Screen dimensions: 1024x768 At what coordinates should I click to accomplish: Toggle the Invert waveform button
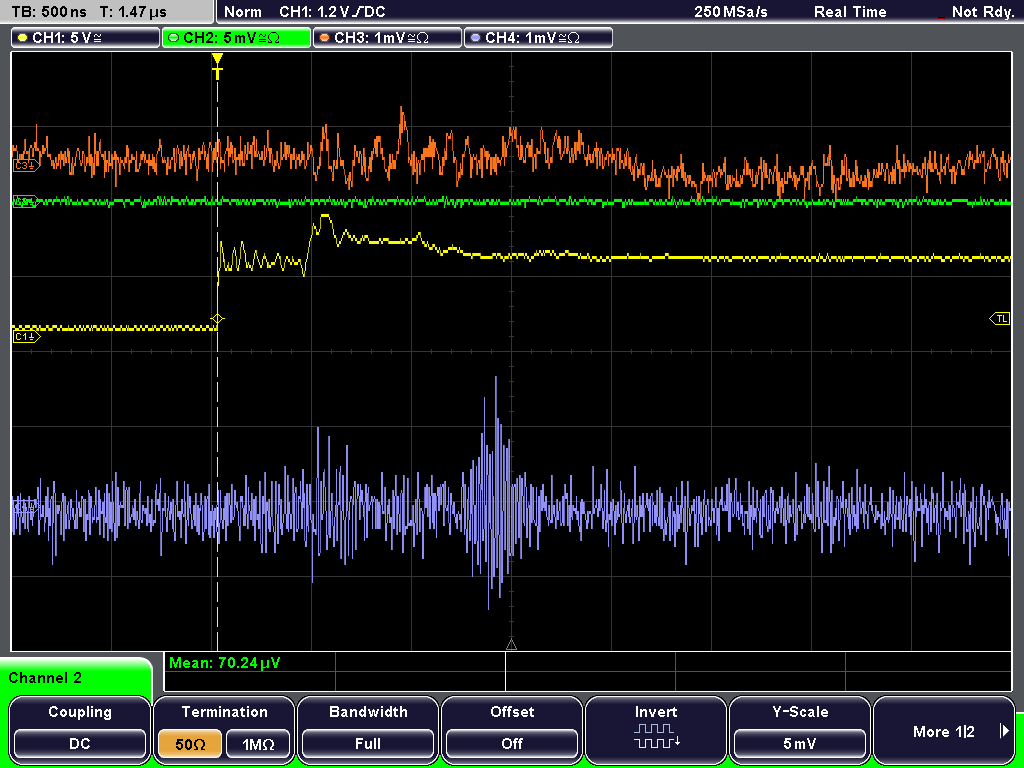coord(656,728)
